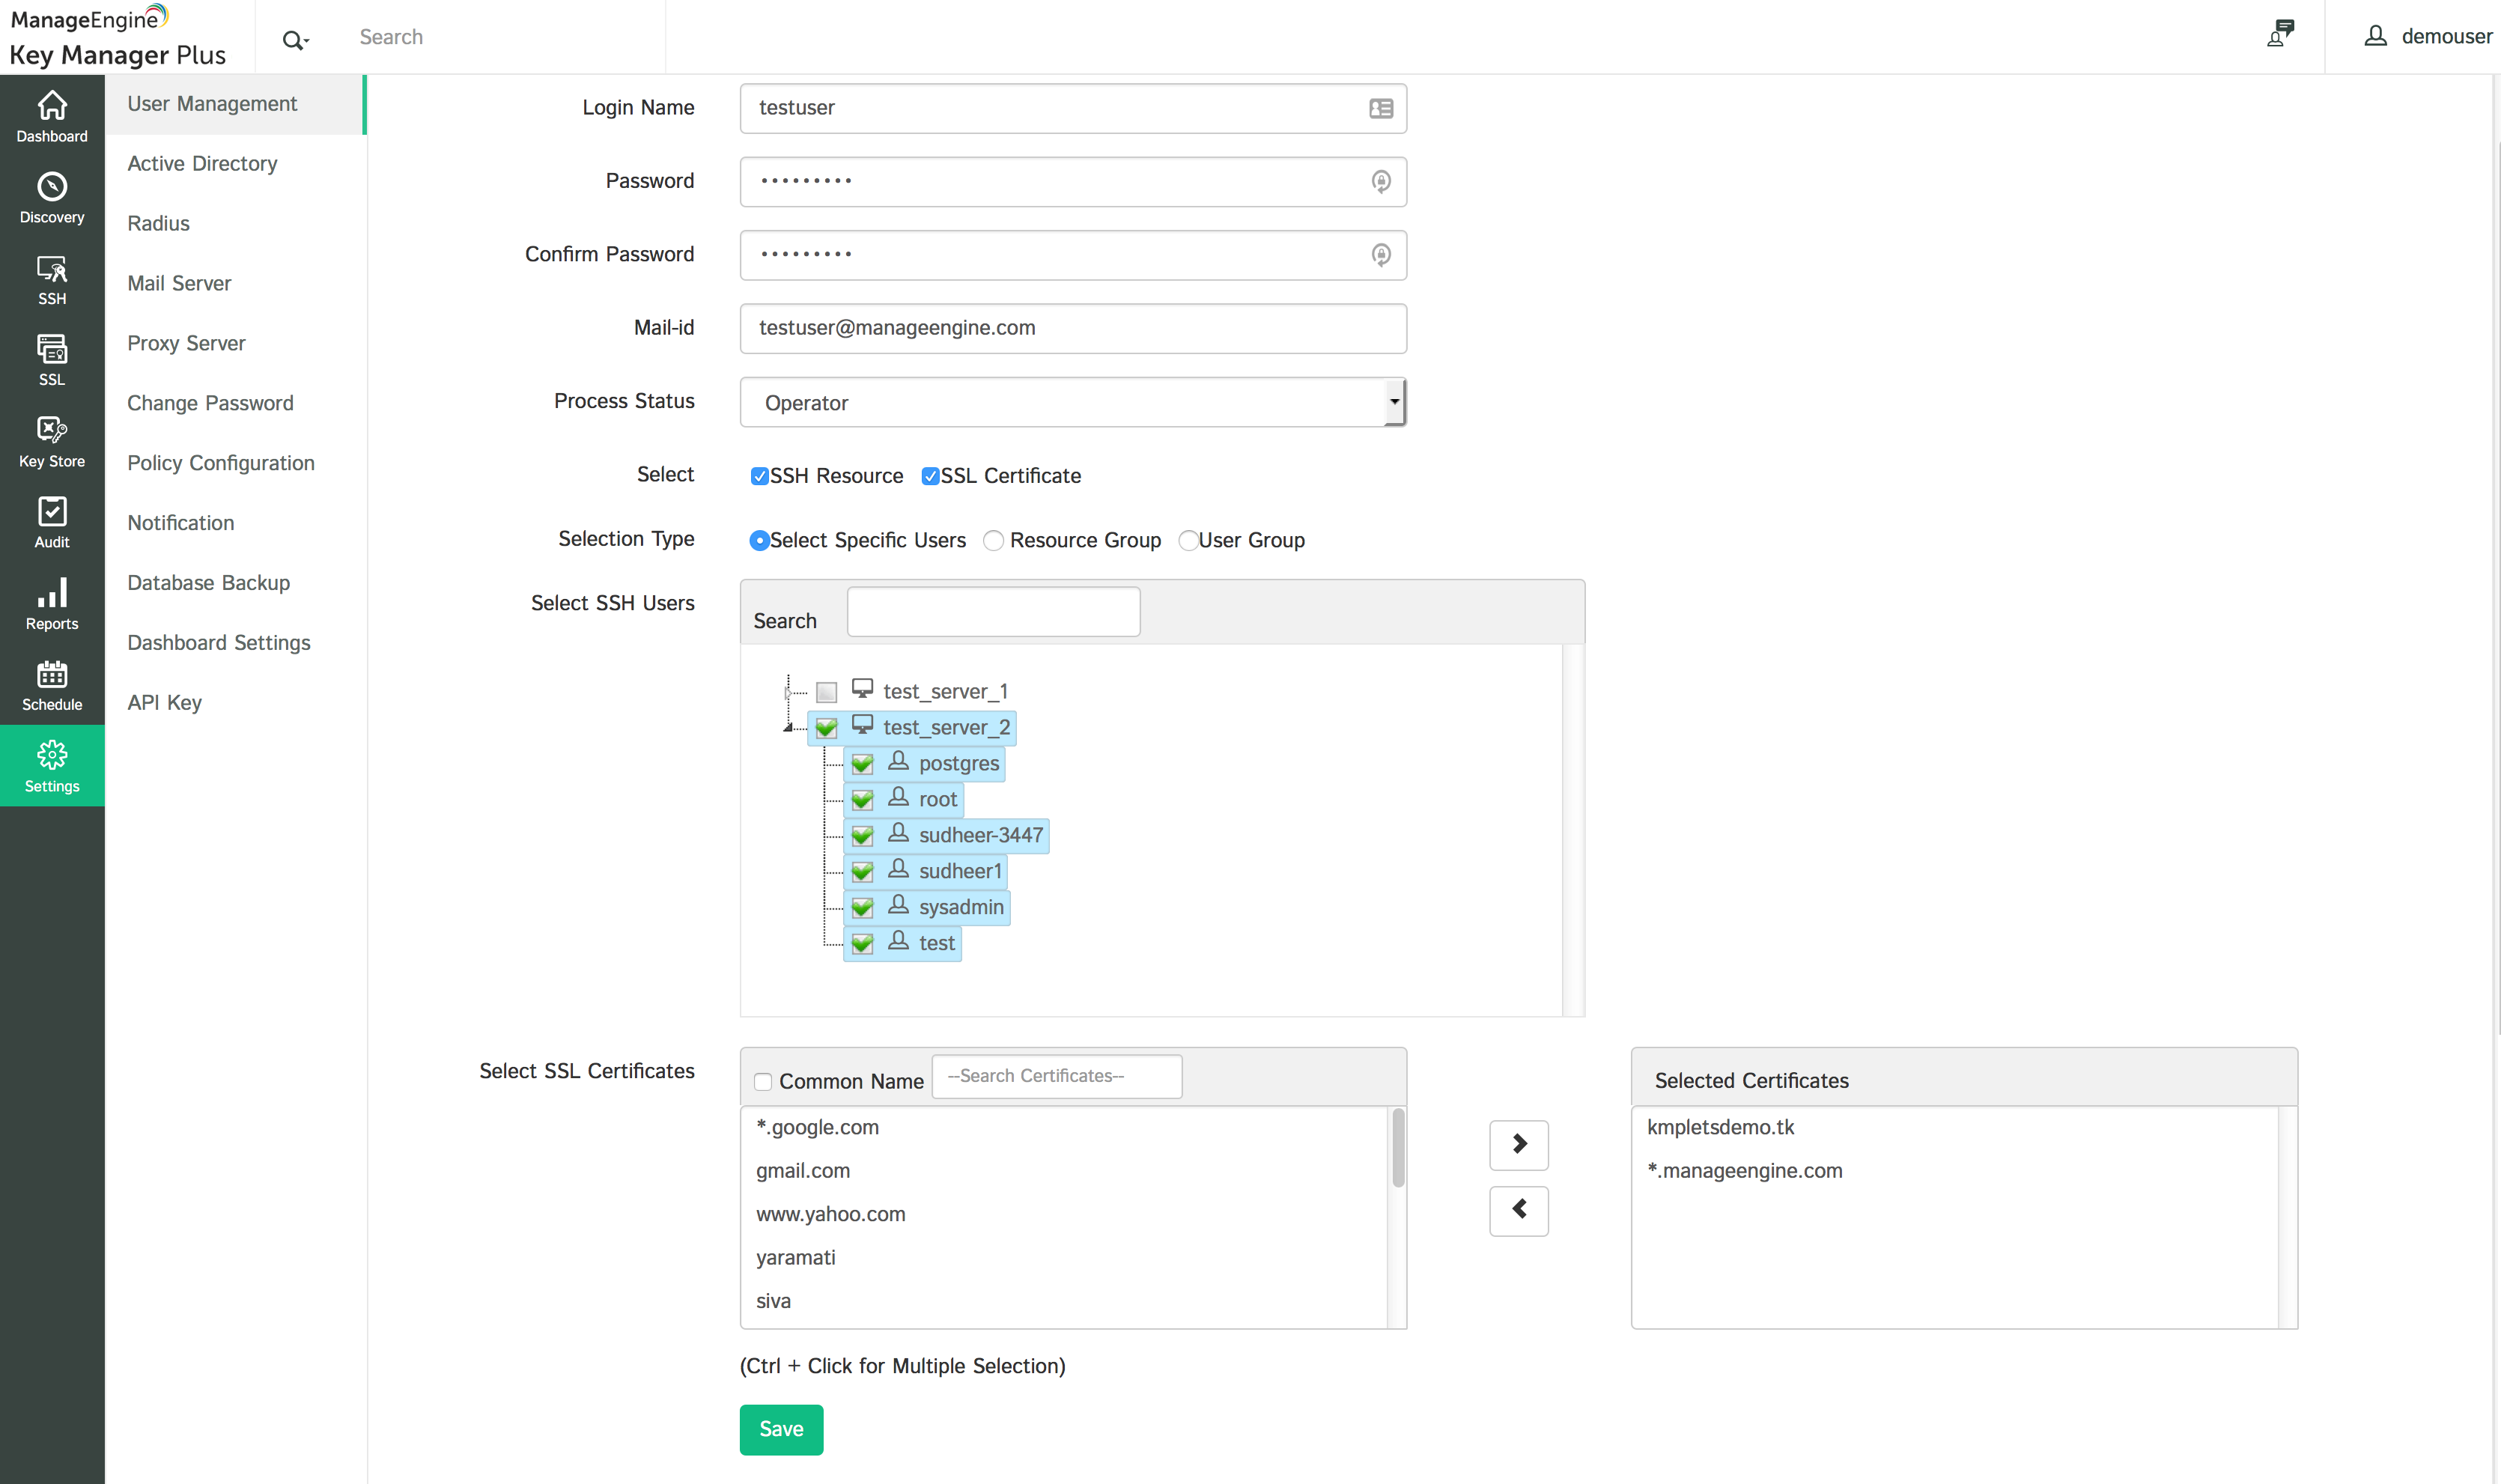Click the left arrow to remove certificate
Image resolution: width=2501 pixels, height=1484 pixels.
click(x=1518, y=1210)
